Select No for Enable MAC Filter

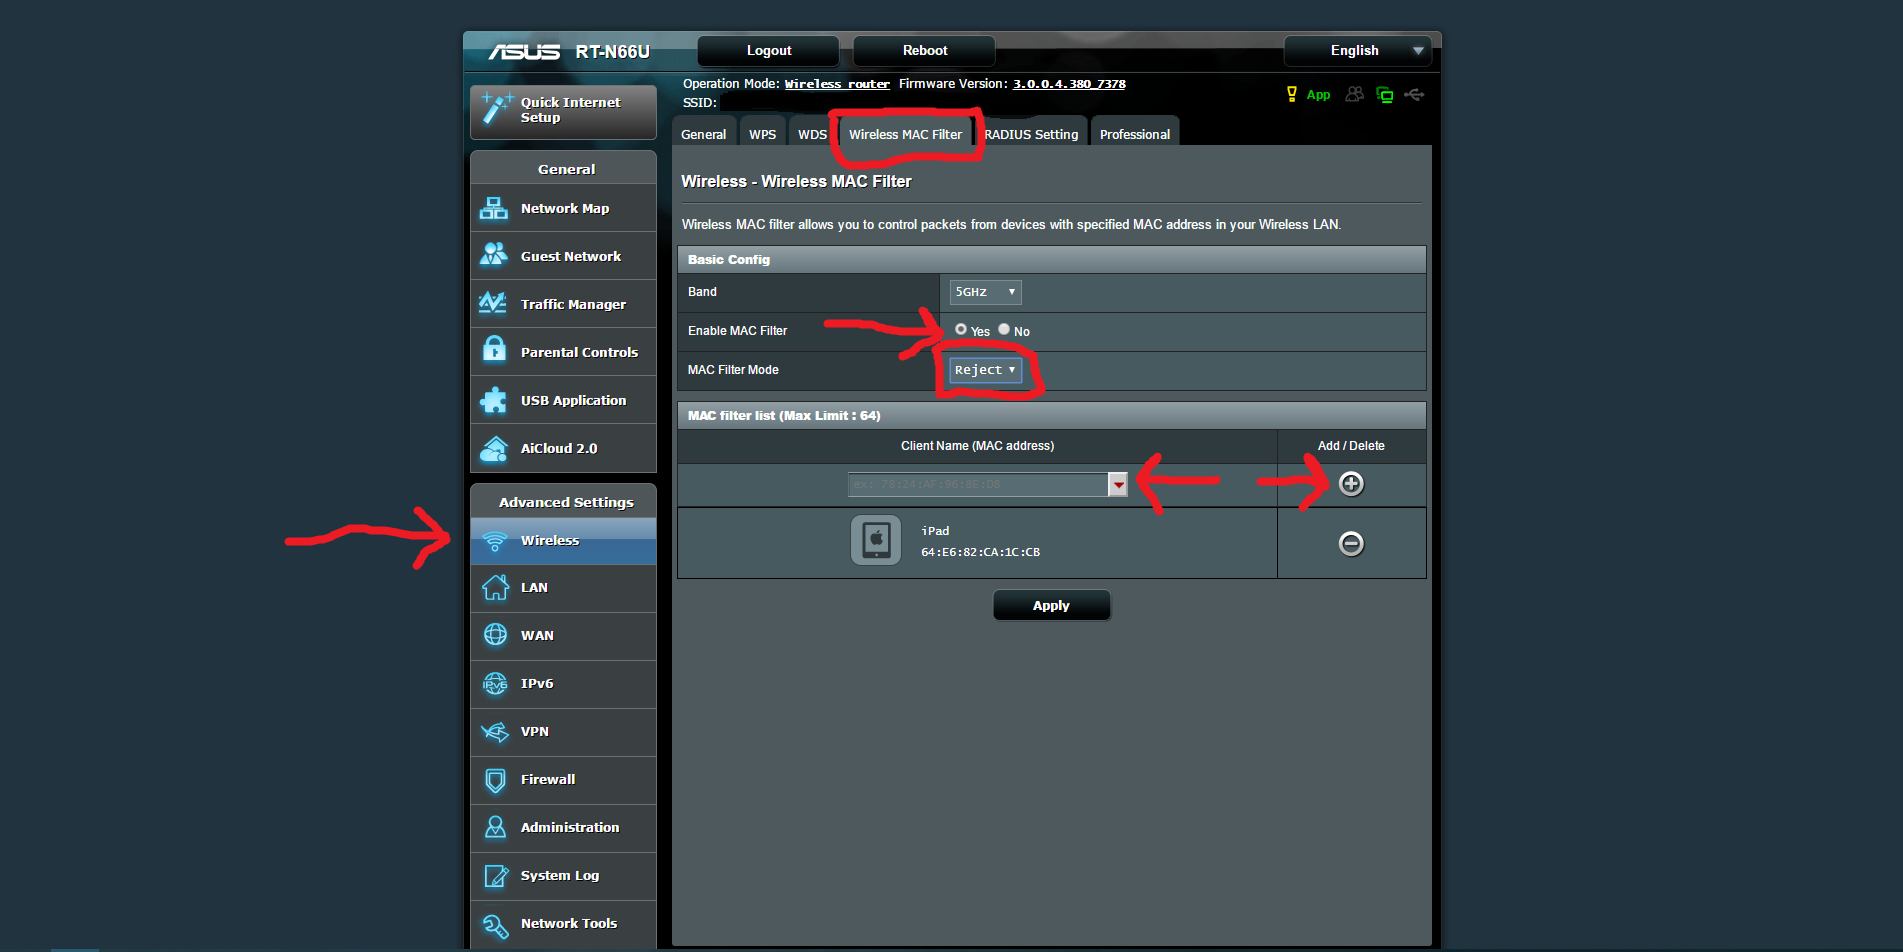point(1004,329)
